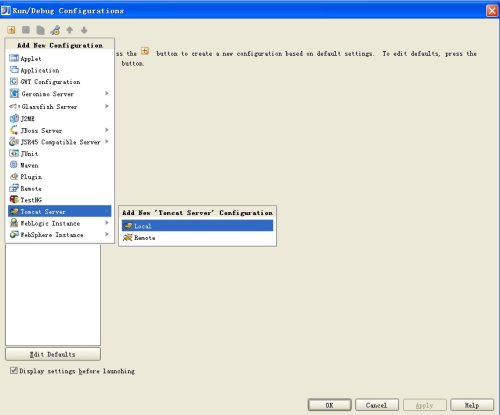Close the Run/Debug Configurations dialog

click(x=492, y=11)
